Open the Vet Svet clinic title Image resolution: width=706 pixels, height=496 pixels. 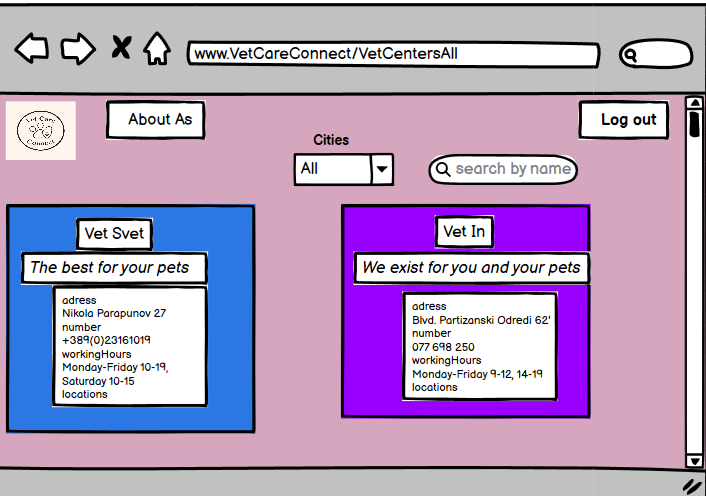114,234
